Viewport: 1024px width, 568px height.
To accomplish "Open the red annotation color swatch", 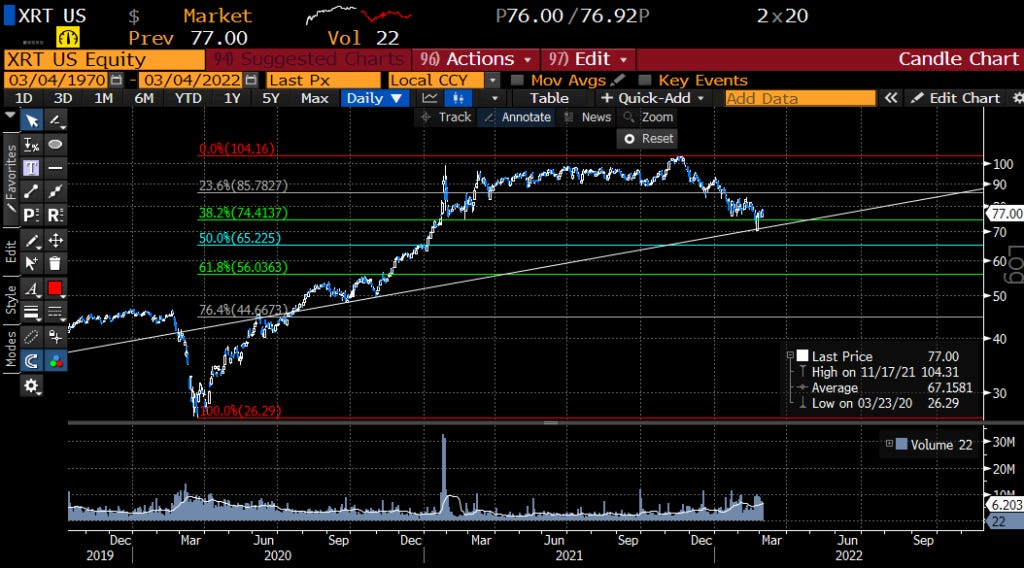I will pyautogui.click(x=56, y=289).
